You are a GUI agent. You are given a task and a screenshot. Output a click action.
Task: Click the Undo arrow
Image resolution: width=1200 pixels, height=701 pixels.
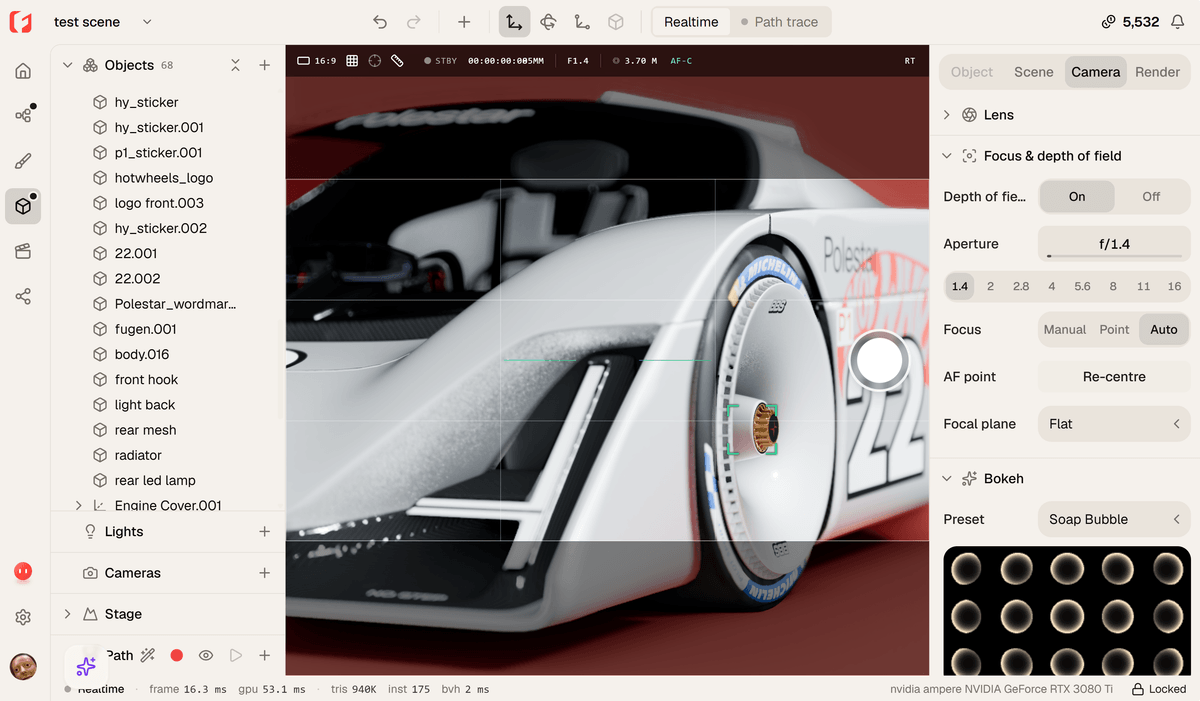pos(380,22)
